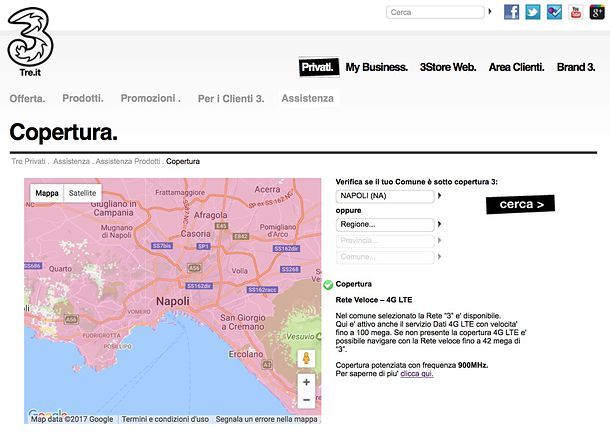Click the 3 Tre.it logo
Screen dimensions: 610x434
[30, 42]
